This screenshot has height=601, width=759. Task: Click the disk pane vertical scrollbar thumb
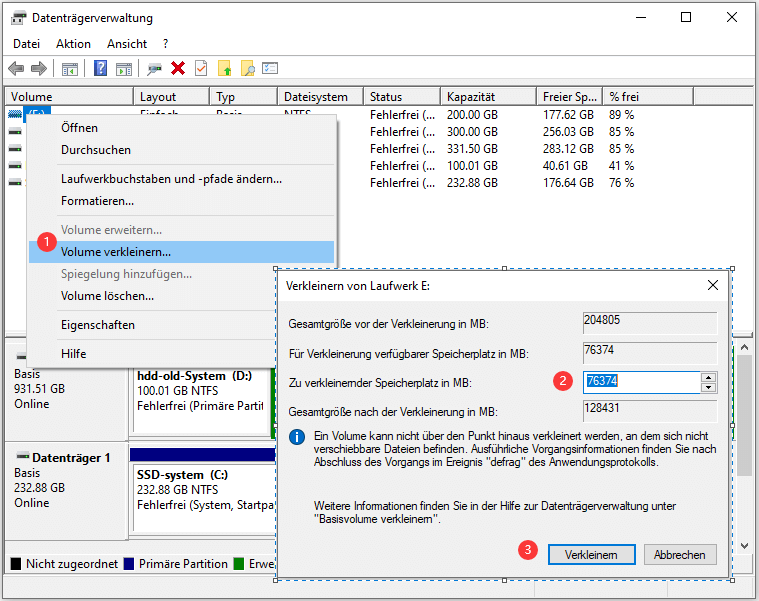(x=744, y=415)
